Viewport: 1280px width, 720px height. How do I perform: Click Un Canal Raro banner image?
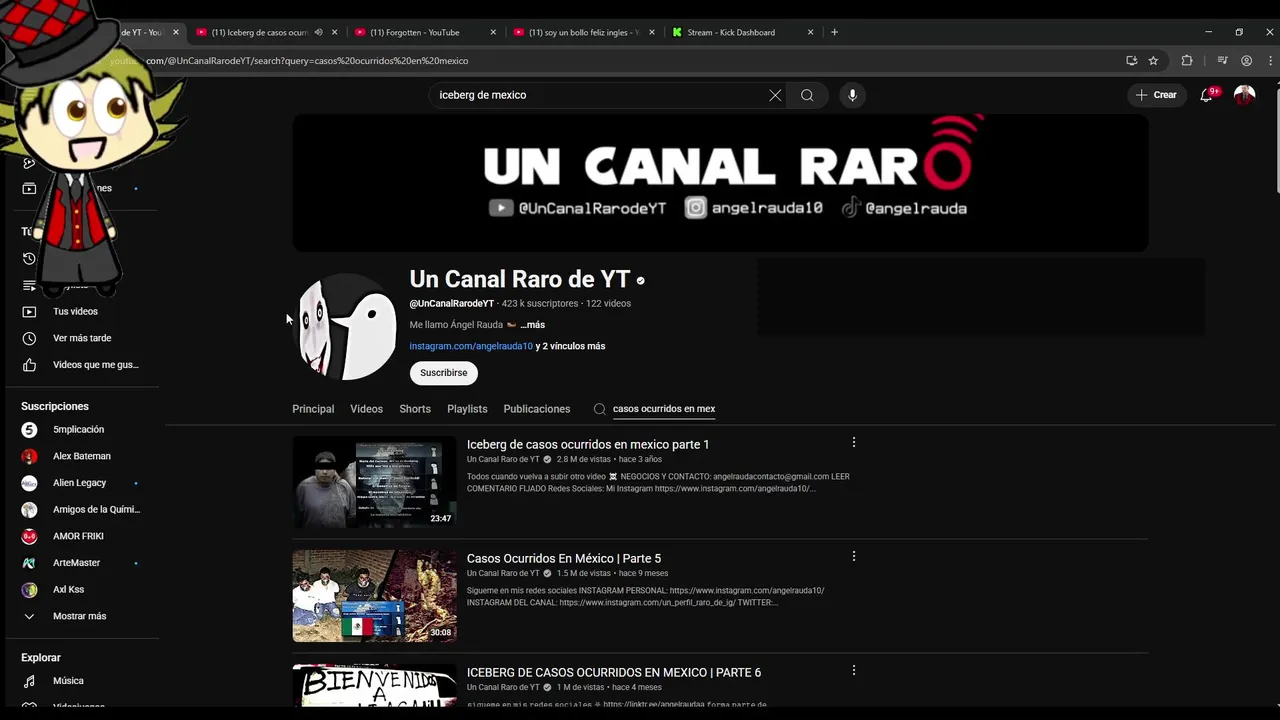[720, 183]
